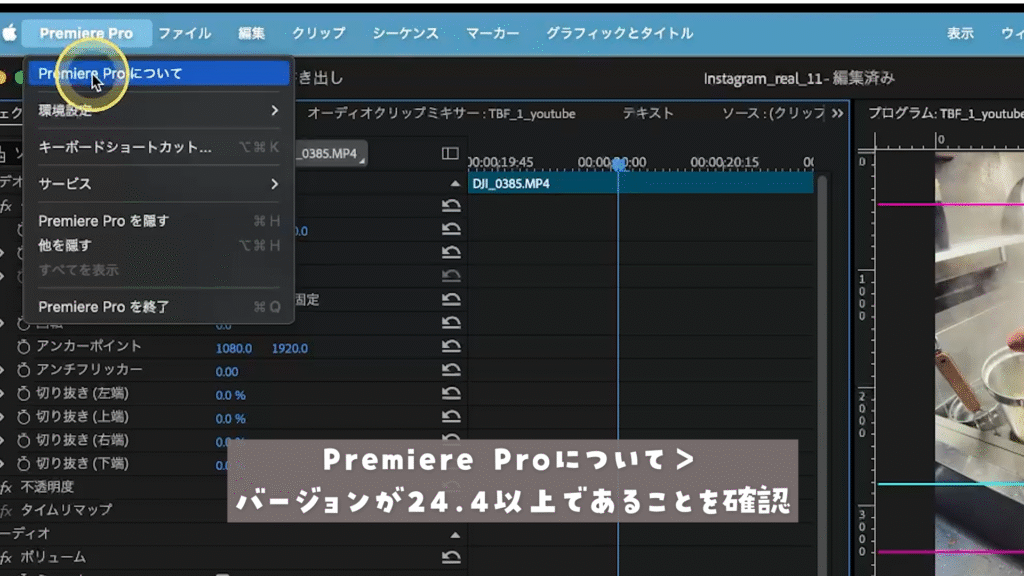Toggle animation stopwatch for アンカーポイント
This screenshot has width=1024, height=576.
tap(24, 347)
